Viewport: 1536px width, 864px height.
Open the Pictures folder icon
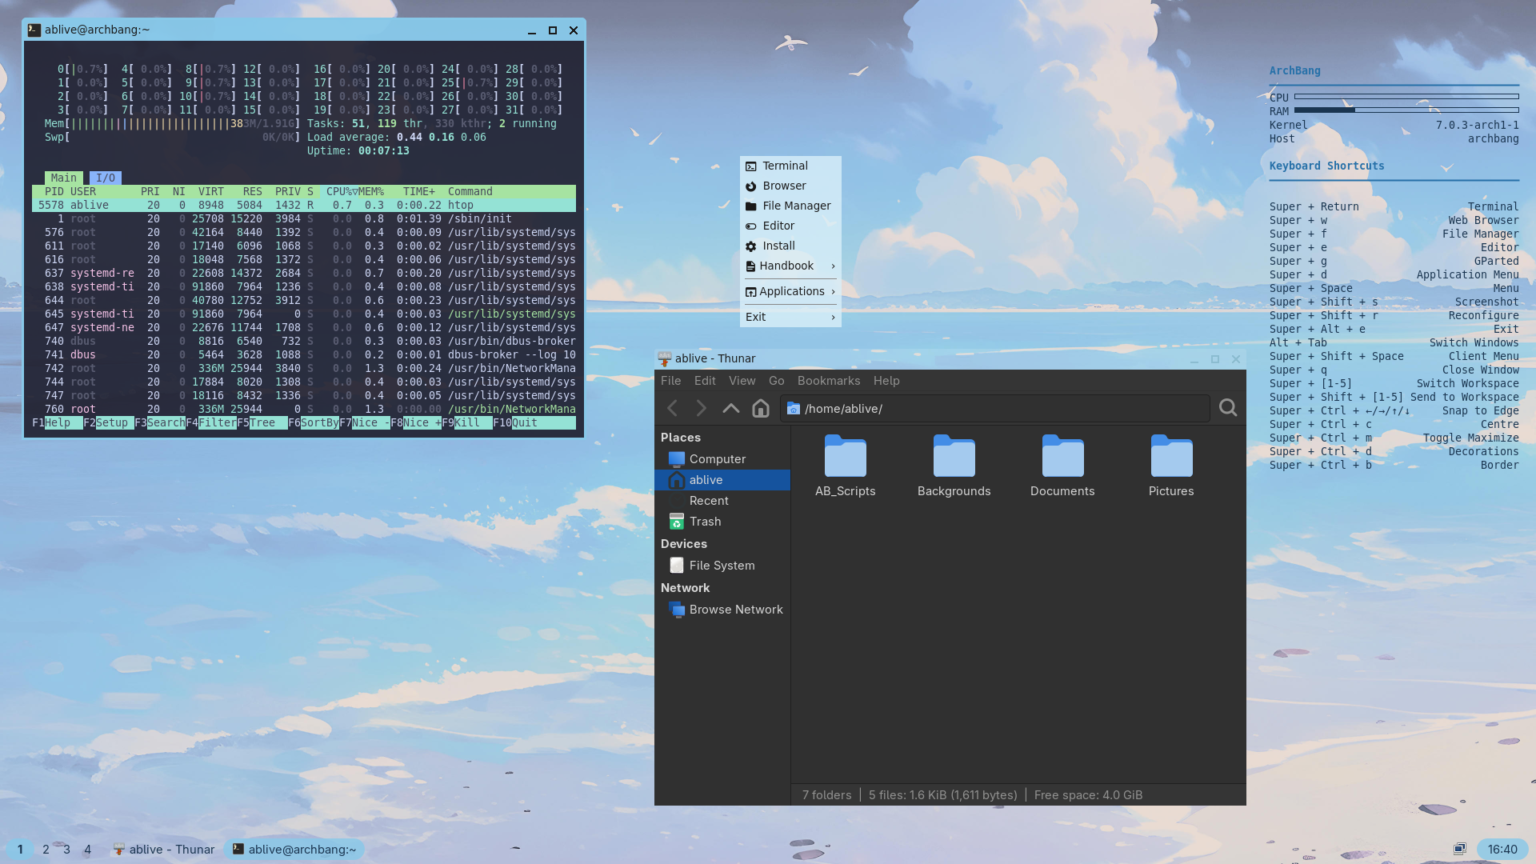click(1171, 457)
